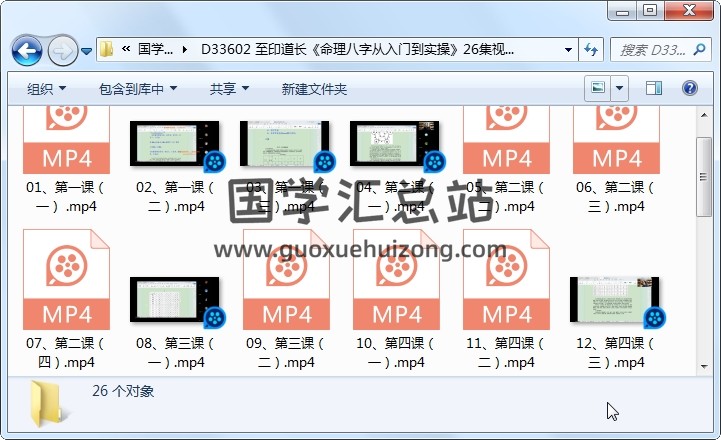Click the change view icon button
The width and height of the screenshot is (721, 440).
tap(598, 89)
